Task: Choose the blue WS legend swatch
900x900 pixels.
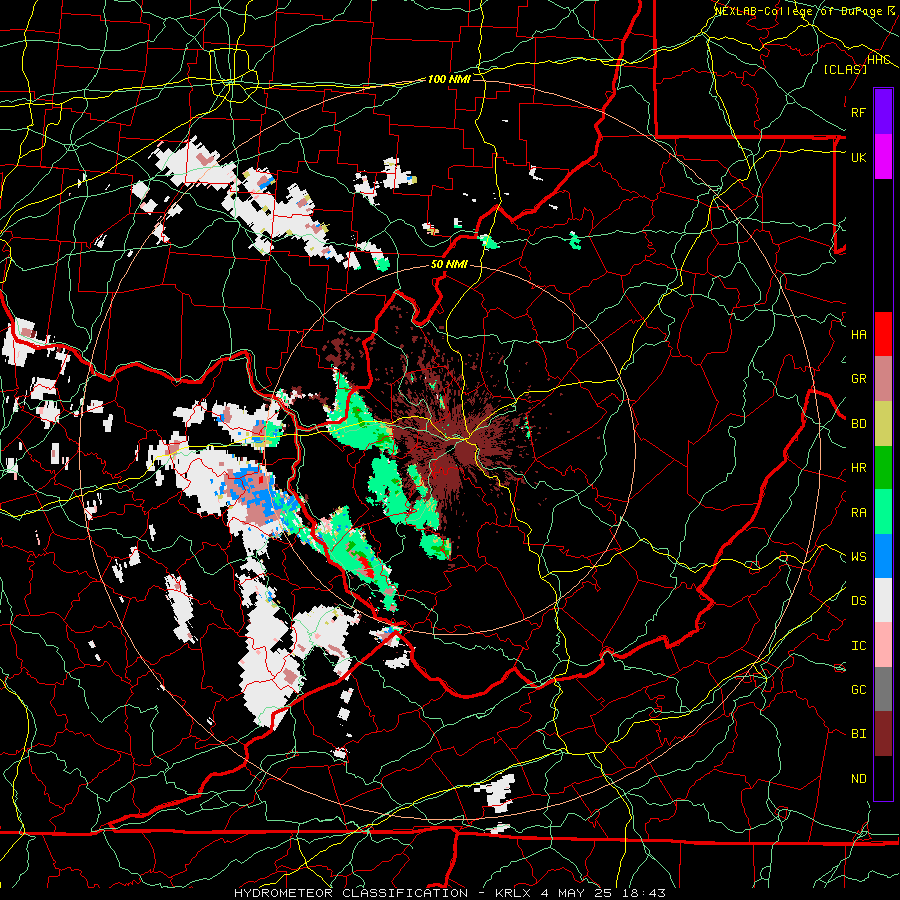Action: (883, 556)
